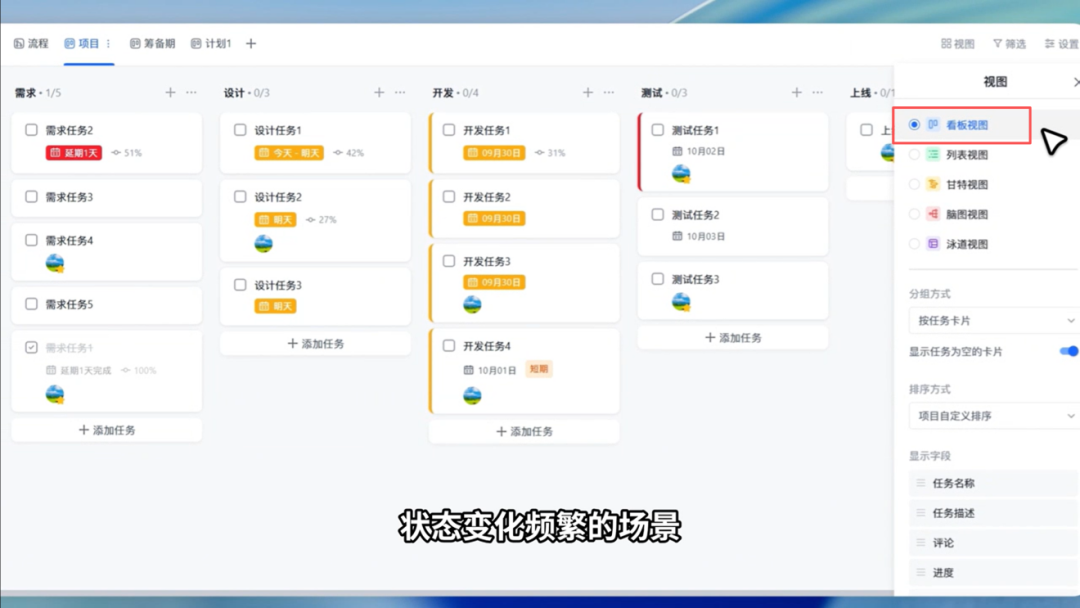This screenshot has height=608, width=1080.
Task: Click 添加任务 in 需求 column
Action: 107,430
